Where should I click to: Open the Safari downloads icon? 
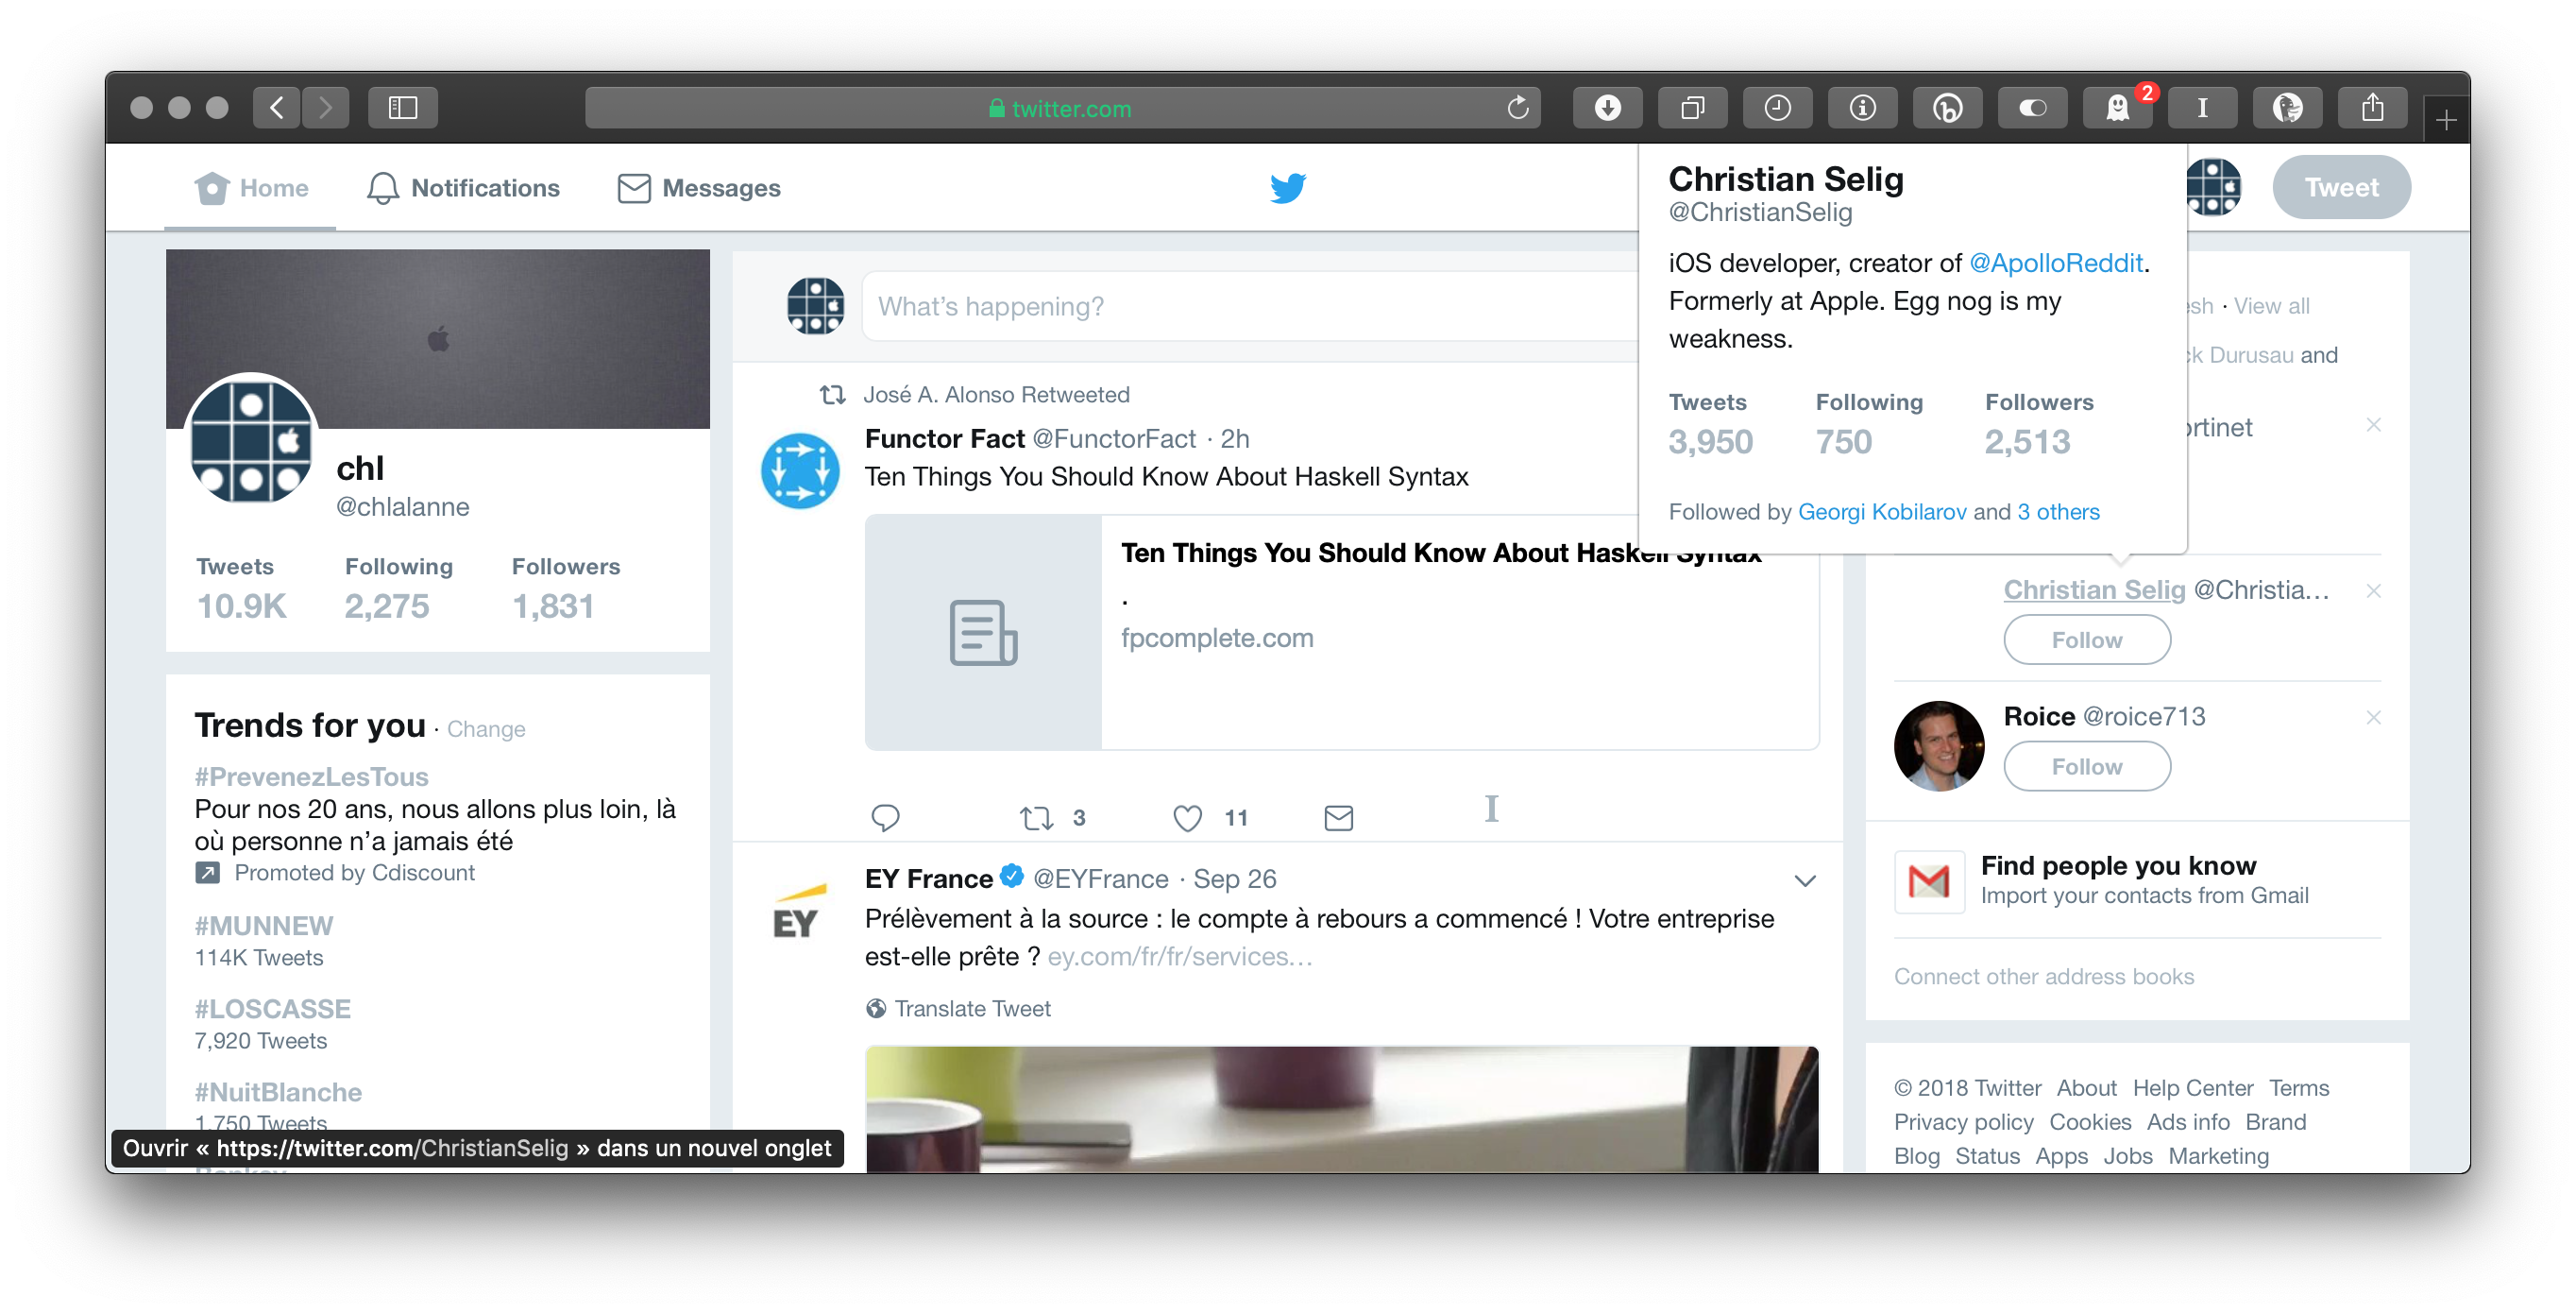pos(1607,108)
